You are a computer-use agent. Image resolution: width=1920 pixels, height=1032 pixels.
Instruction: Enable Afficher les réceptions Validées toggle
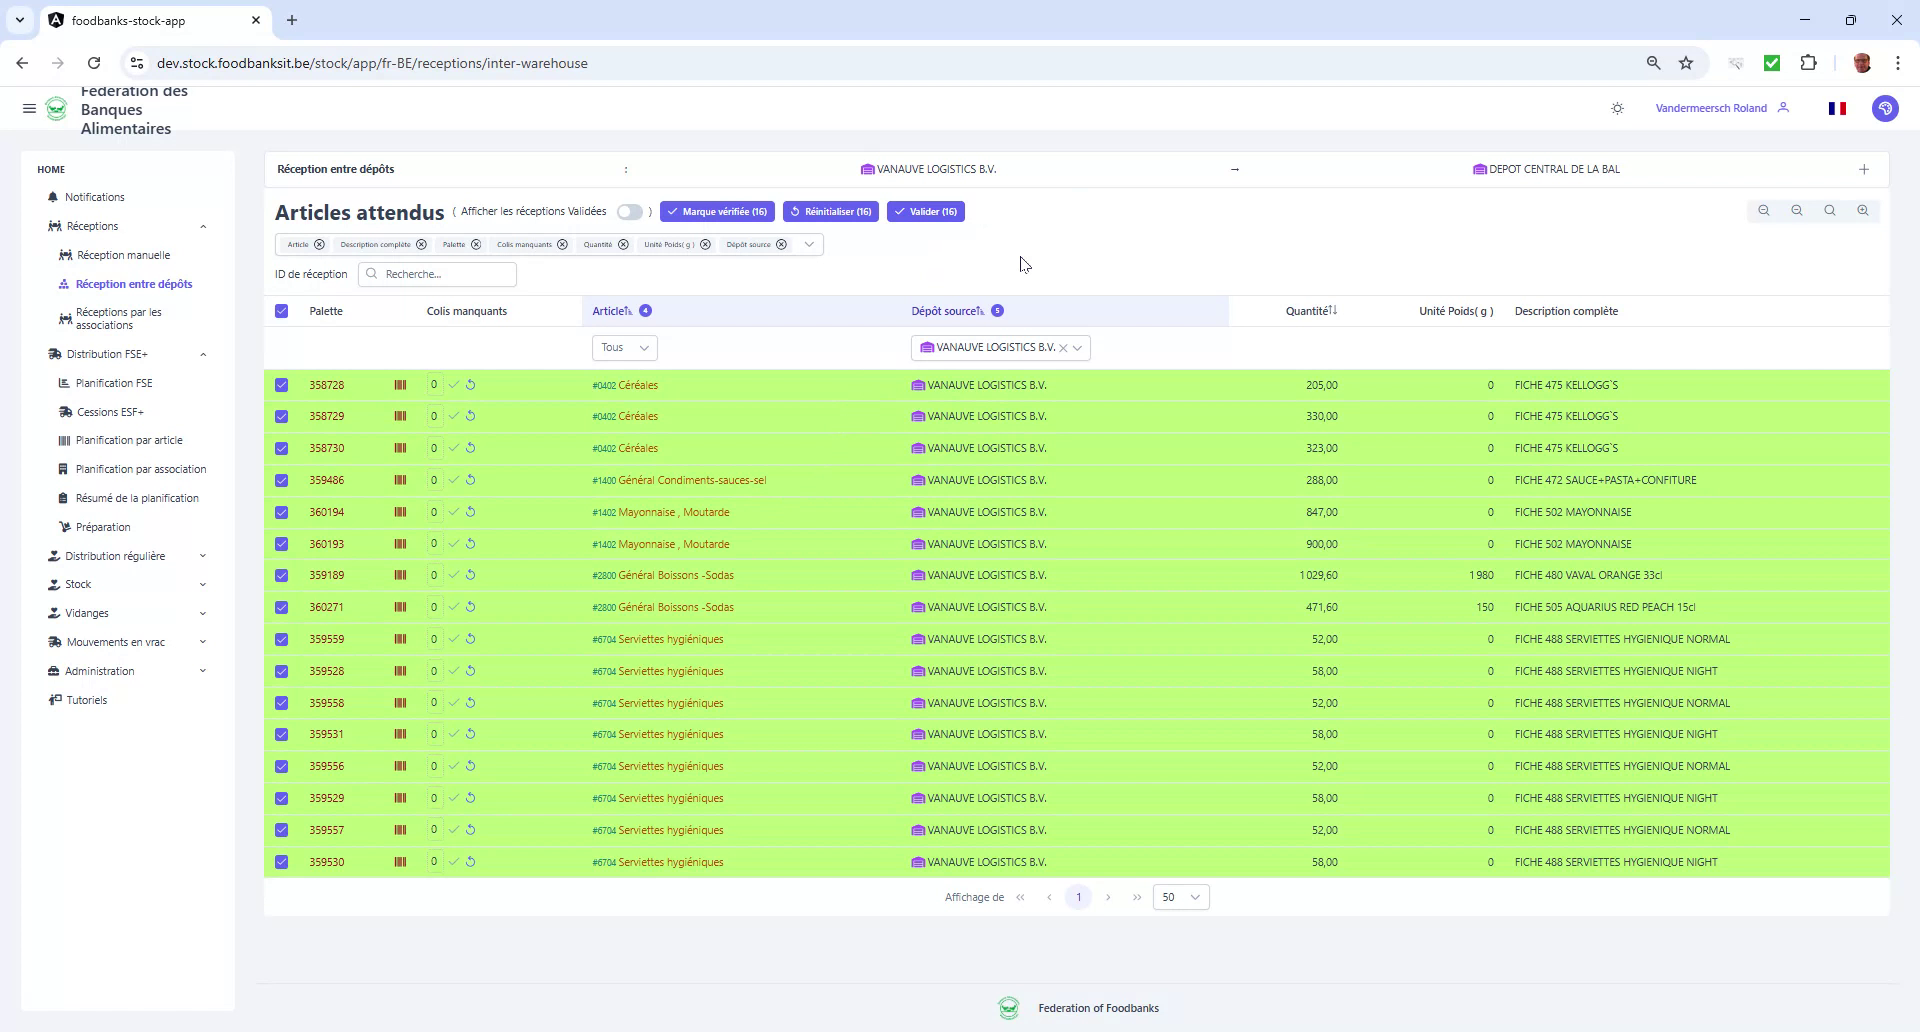click(630, 212)
